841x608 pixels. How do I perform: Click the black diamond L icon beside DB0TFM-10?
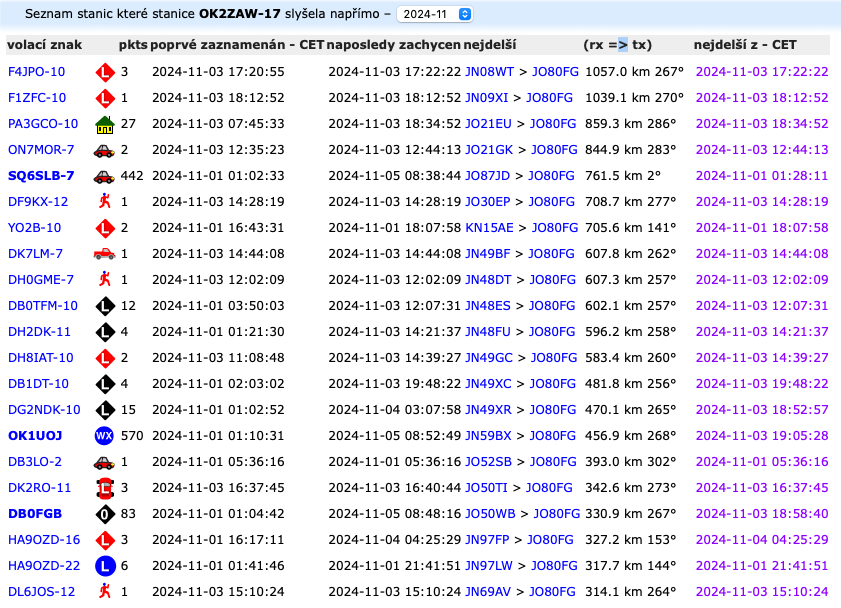(104, 306)
